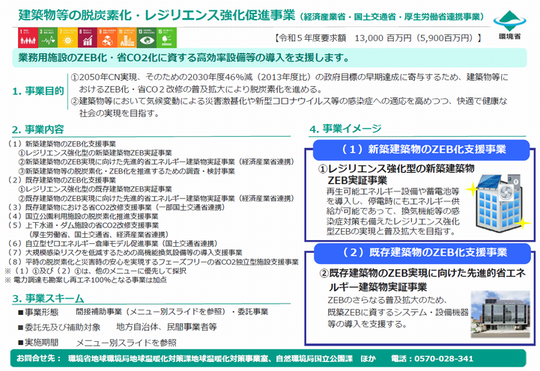This screenshot has height=371, width=540.
Task: Click item ②新築建築物のZEB実現に向けた先進的省エネルギー
Action: [156, 162]
